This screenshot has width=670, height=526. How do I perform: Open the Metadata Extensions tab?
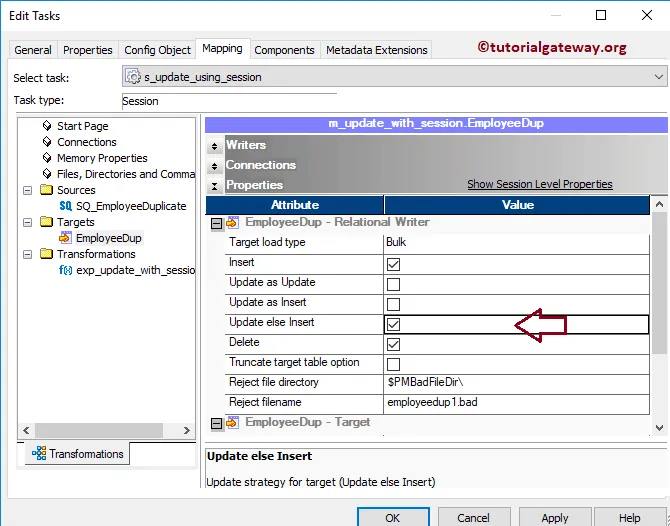pyautogui.click(x=376, y=50)
